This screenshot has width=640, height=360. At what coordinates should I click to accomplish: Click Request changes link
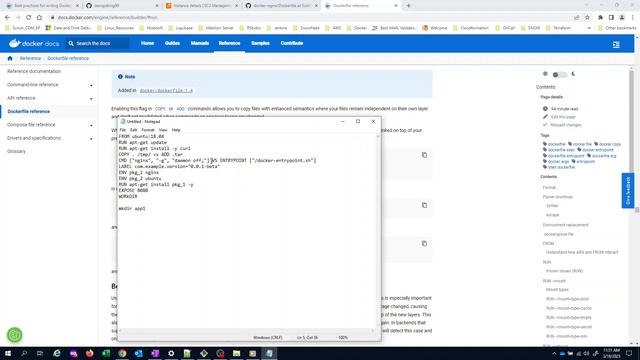point(566,125)
